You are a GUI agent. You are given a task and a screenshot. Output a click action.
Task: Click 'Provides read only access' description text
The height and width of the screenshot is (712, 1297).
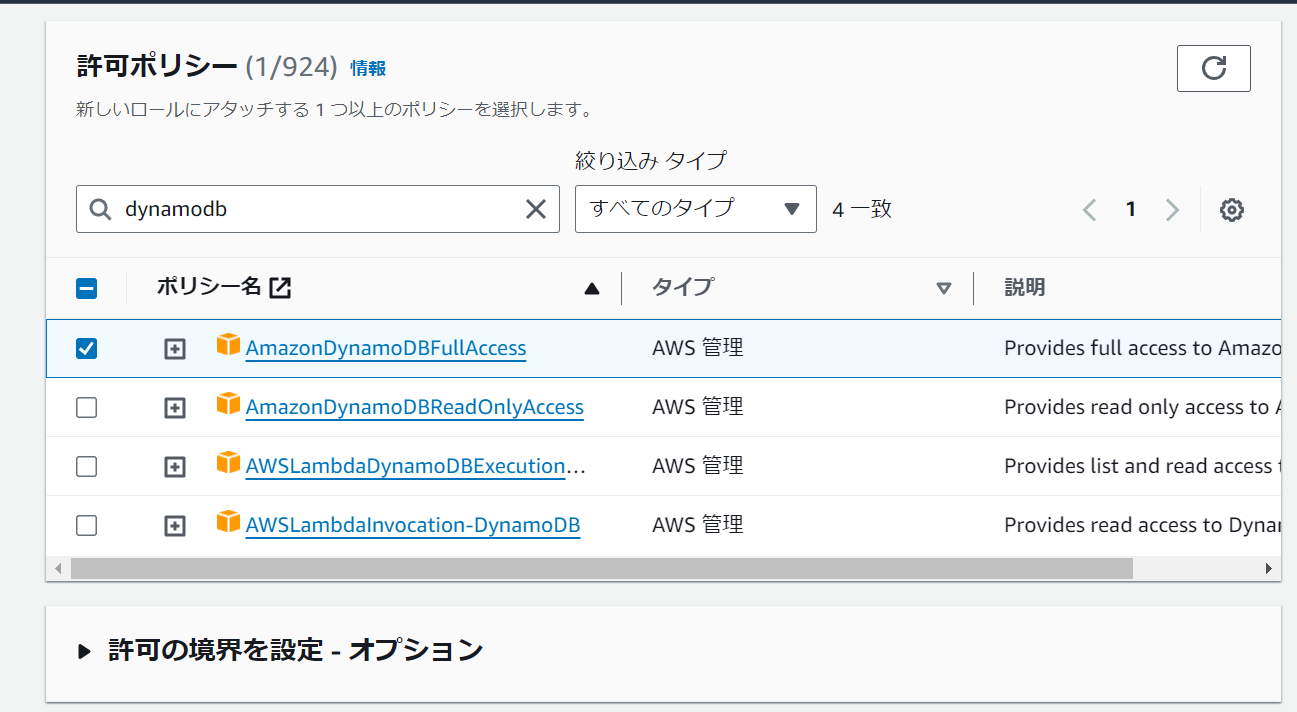[x=1142, y=407]
